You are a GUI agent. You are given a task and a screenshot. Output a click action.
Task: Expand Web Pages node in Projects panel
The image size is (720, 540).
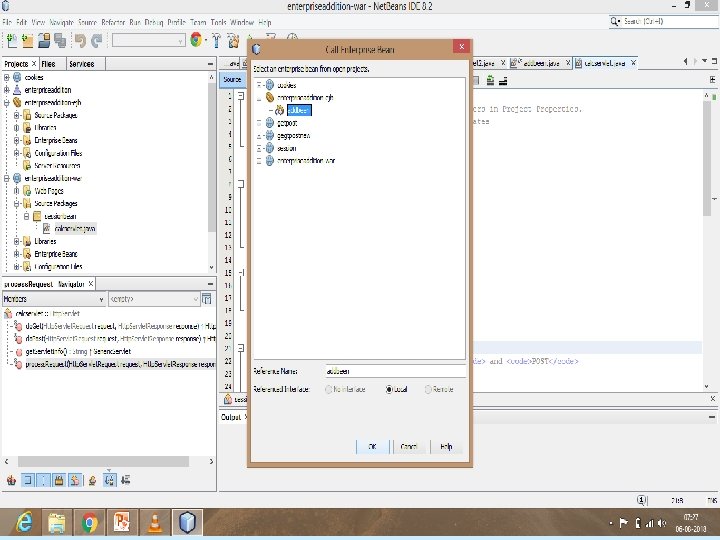point(17,191)
